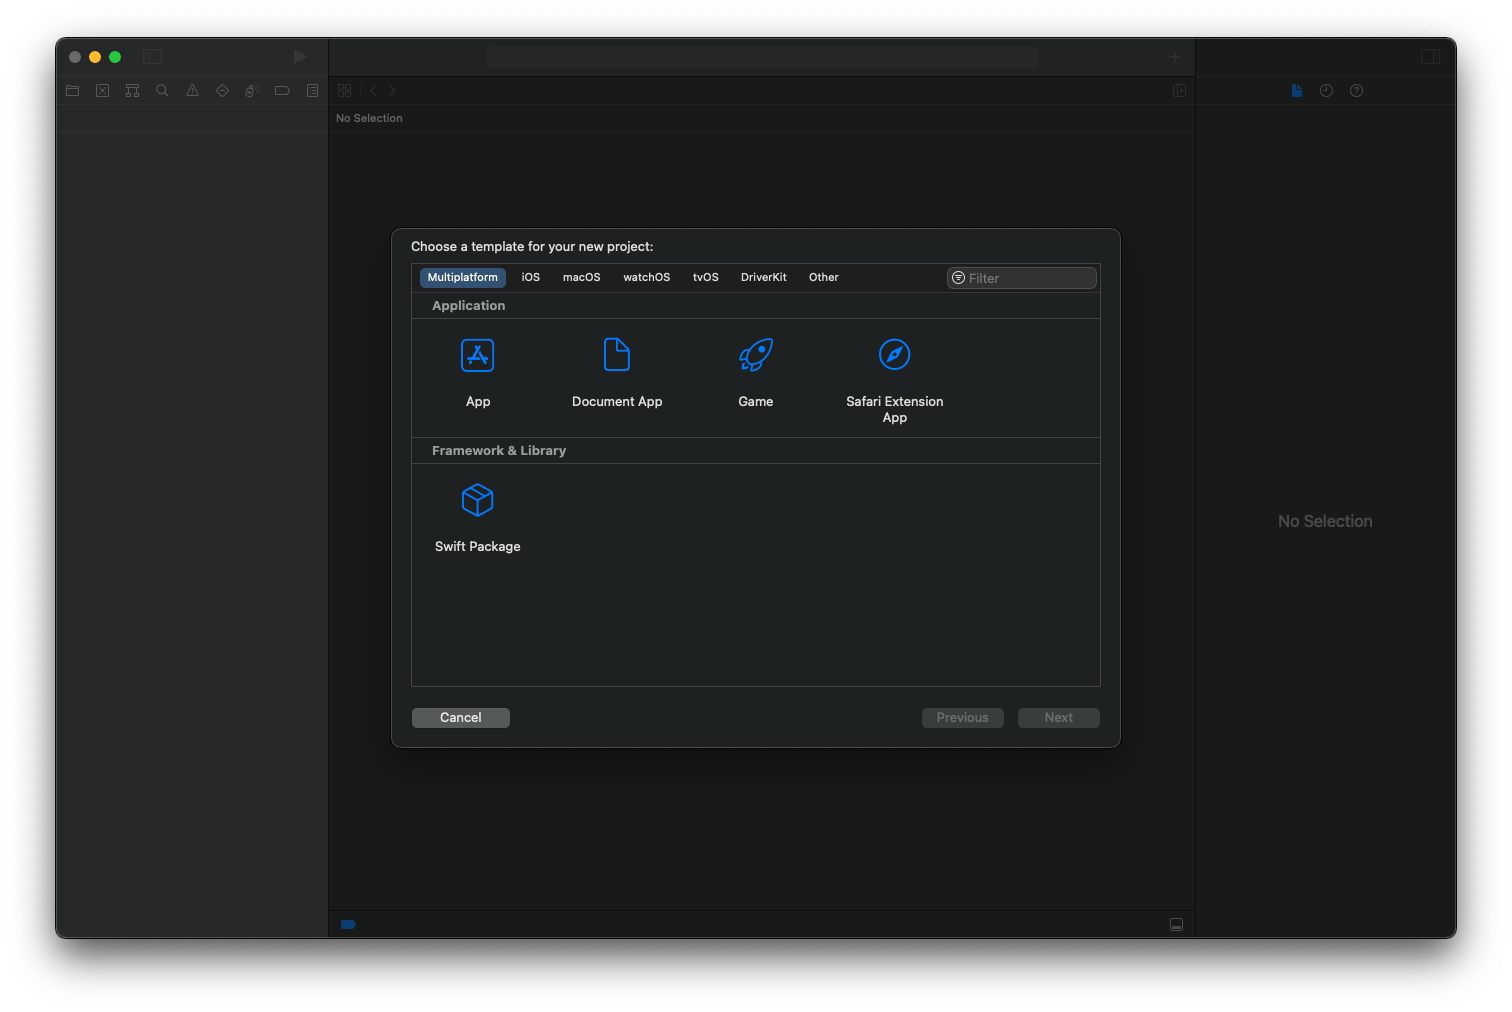Open the Test navigator diamond icon
This screenshot has width=1512, height=1012.
pyautogui.click(x=222, y=91)
